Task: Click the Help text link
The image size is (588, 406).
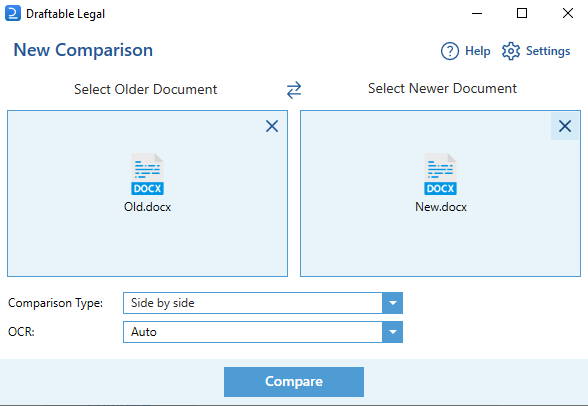Action: coord(477,51)
